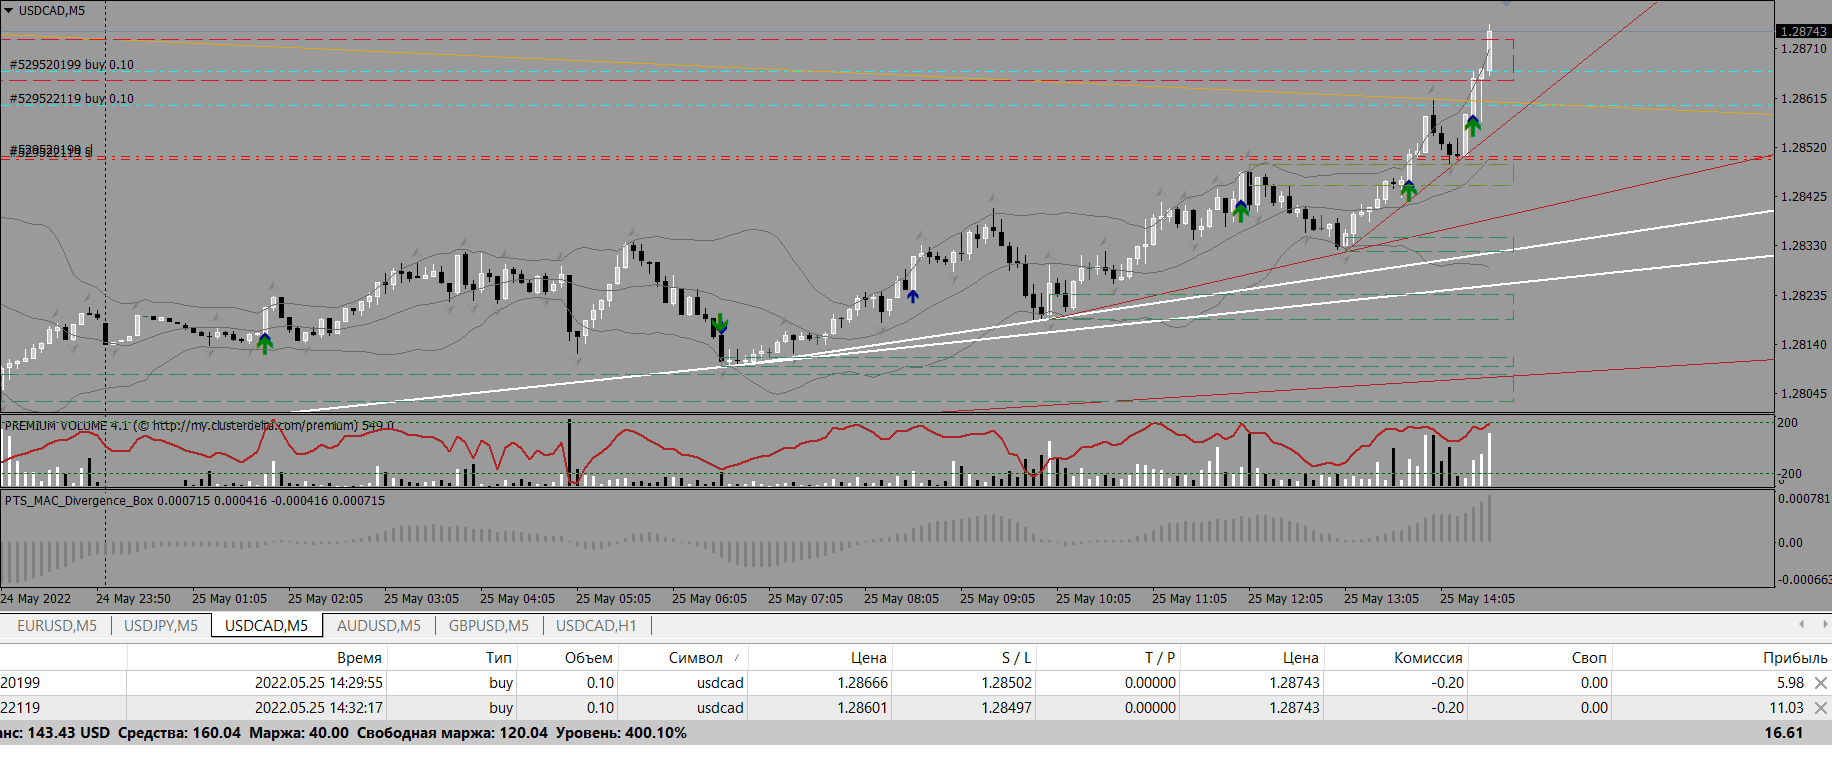Click the rightmost green up arrow signal
Image resolution: width=1832 pixels, height=761 pixels.
coord(1472,126)
